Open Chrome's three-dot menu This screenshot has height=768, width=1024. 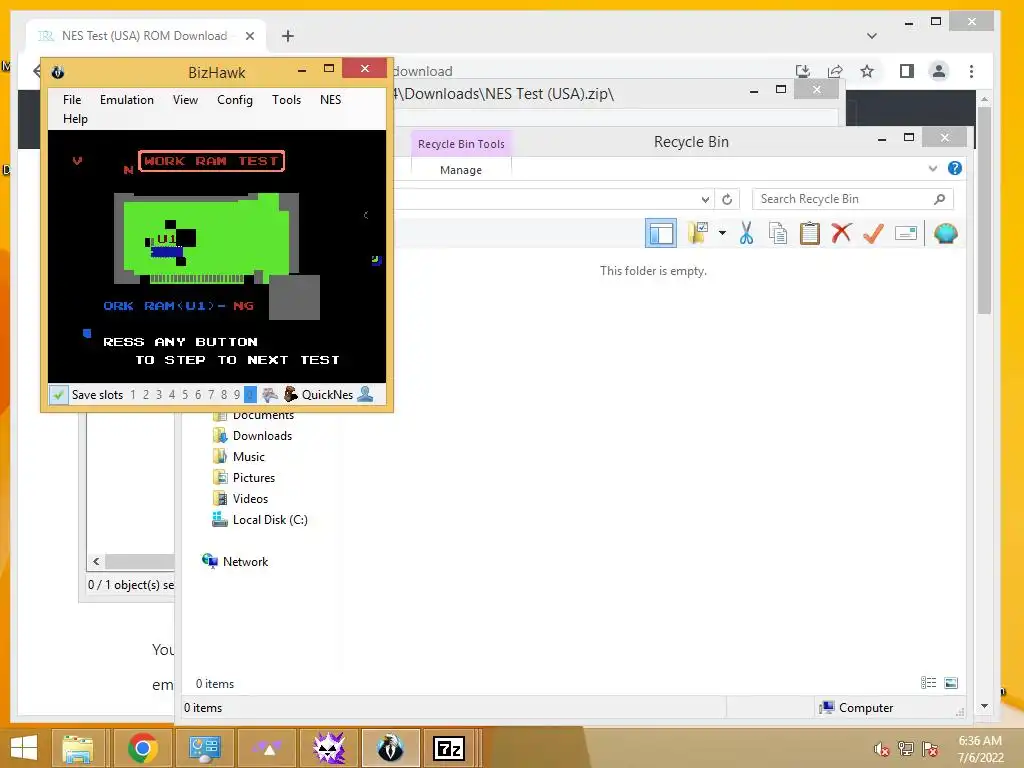click(x=971, y=71)
